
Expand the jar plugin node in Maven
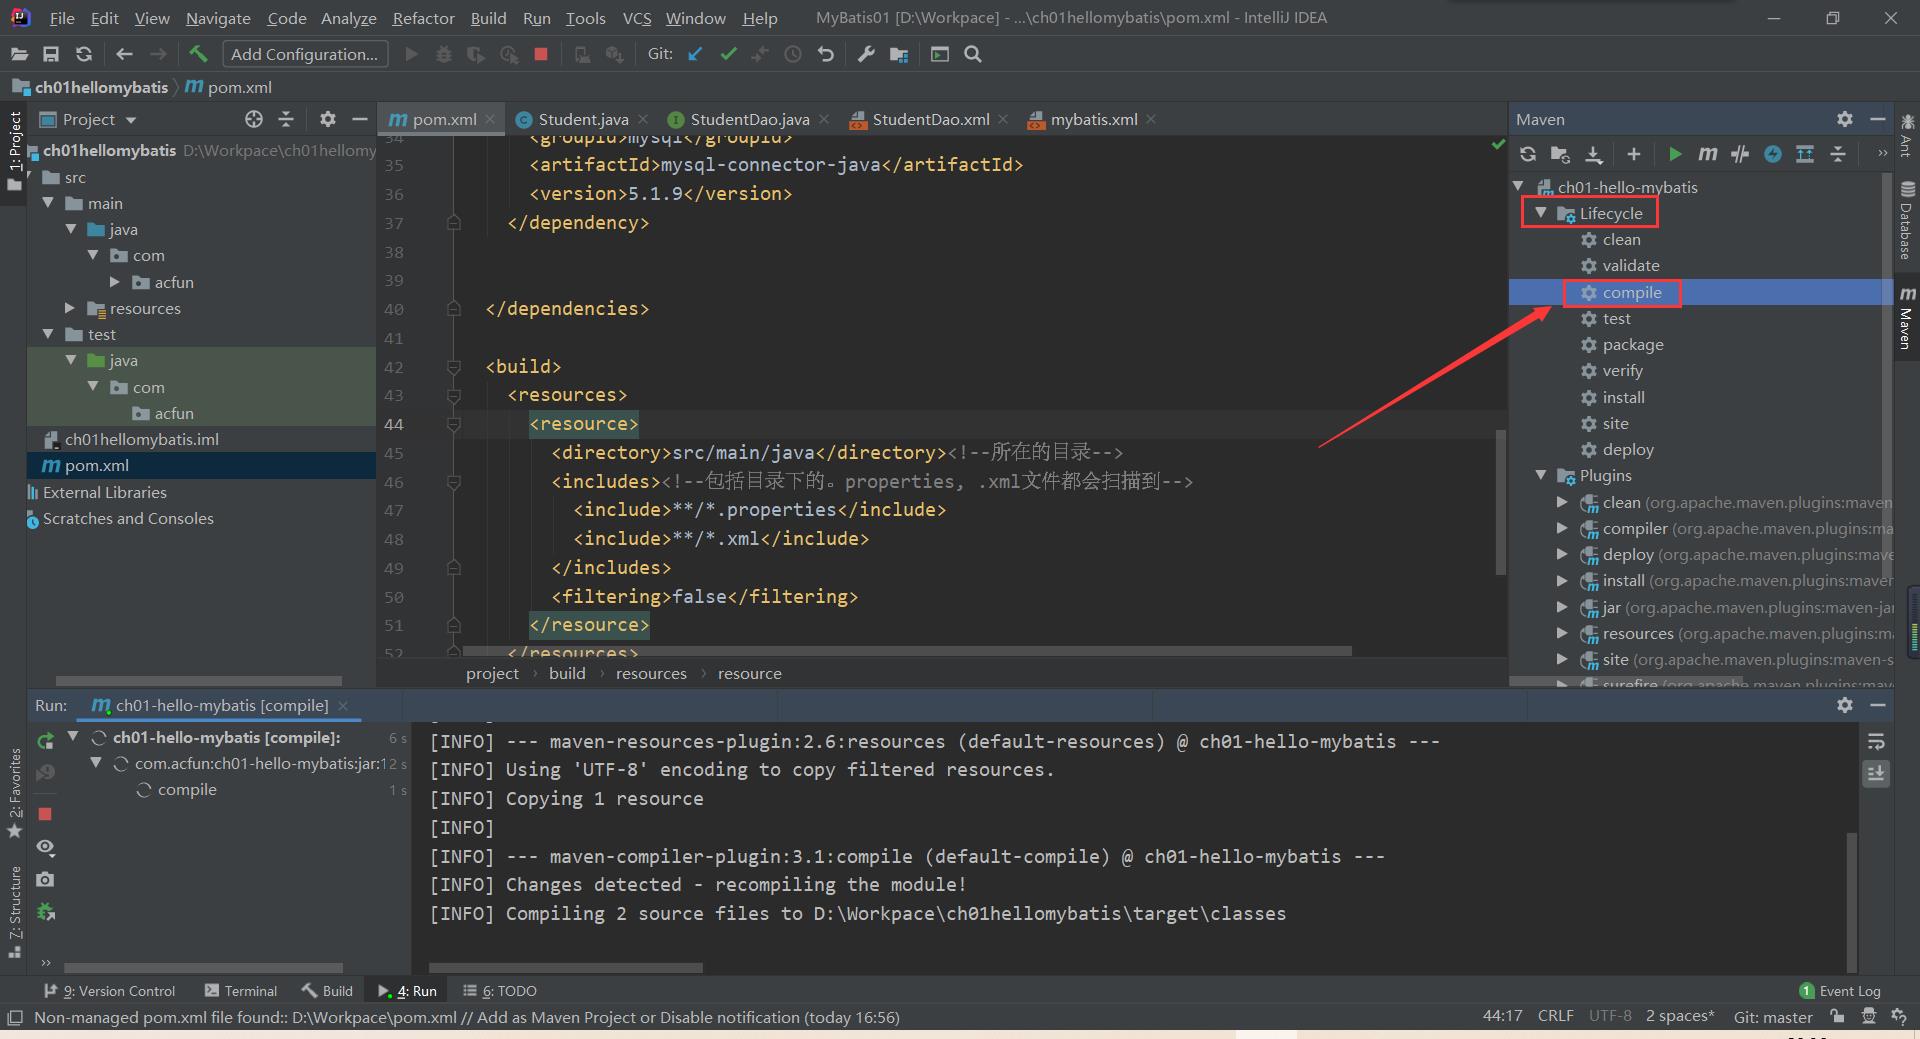tap(1562, 607)
